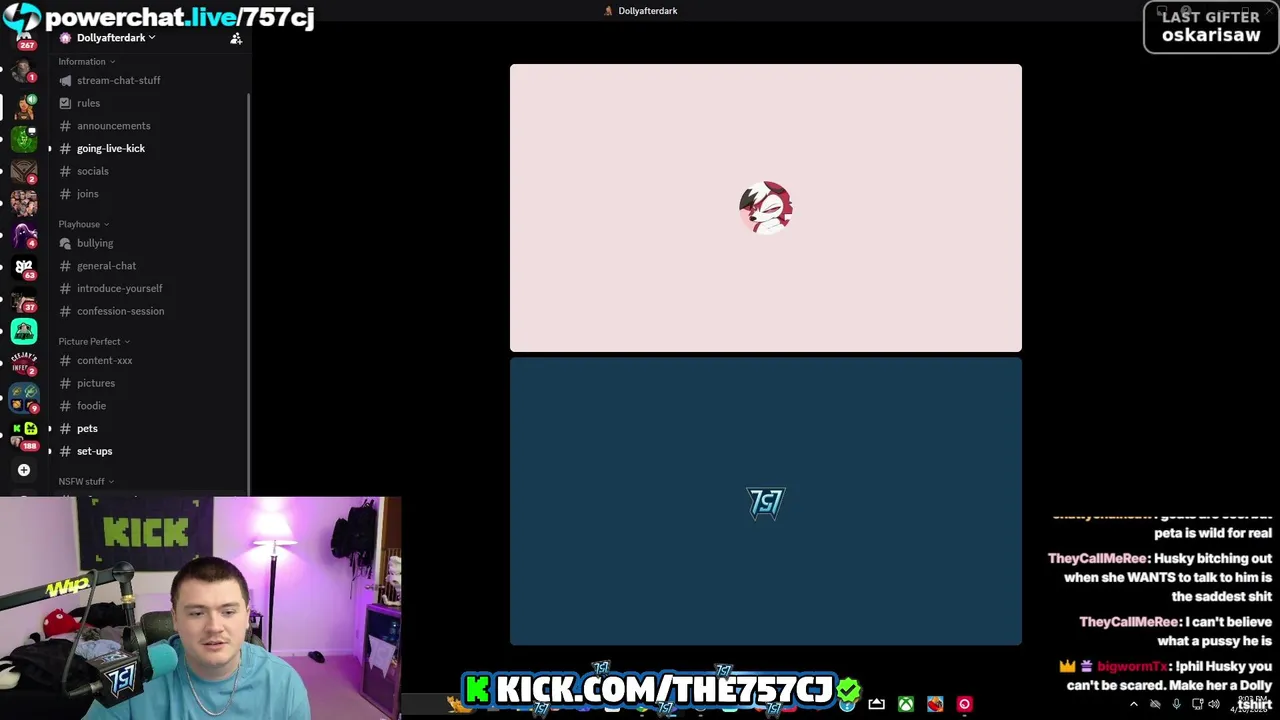Screen dimensions: 1280x720
Task: Open the green glowing face server icon
Action: [x=24, y=138]
